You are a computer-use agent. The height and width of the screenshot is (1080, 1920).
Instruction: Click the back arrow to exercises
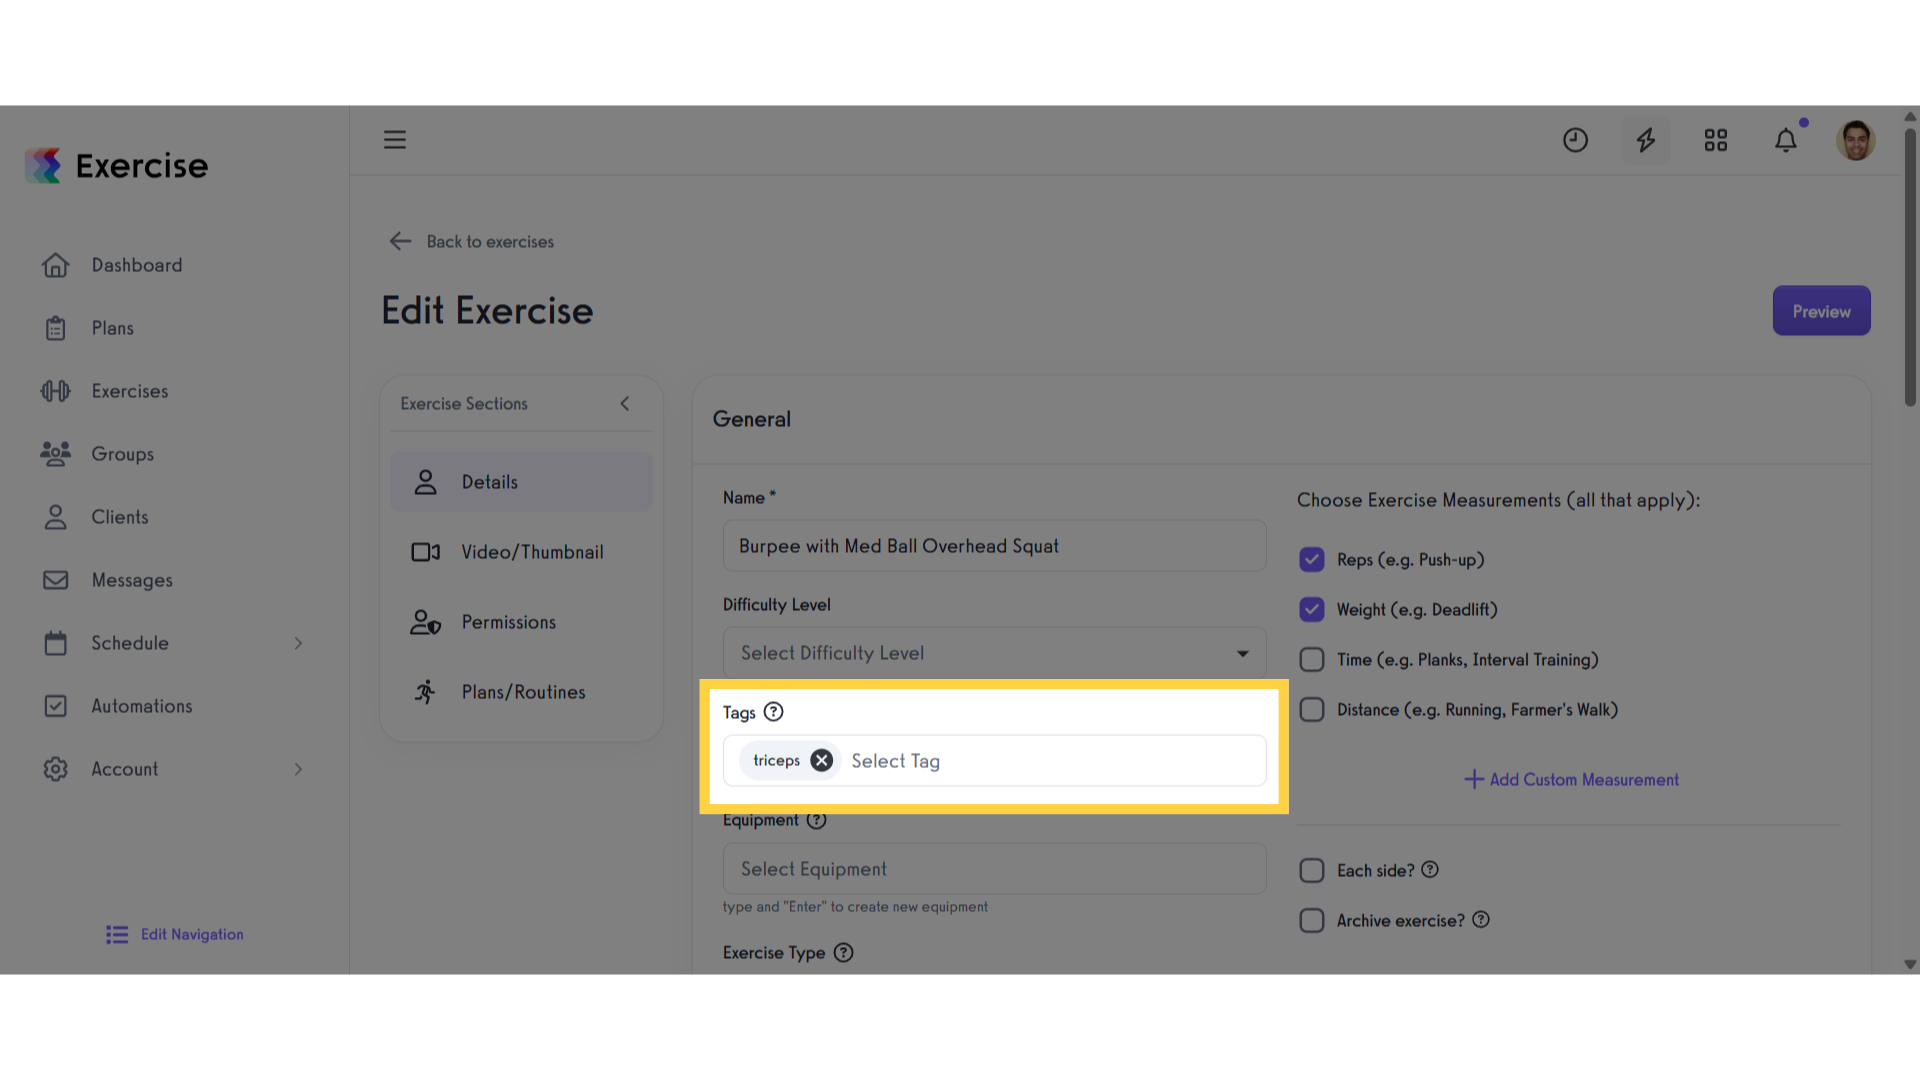pyautogui.click(x=400, y=241)
